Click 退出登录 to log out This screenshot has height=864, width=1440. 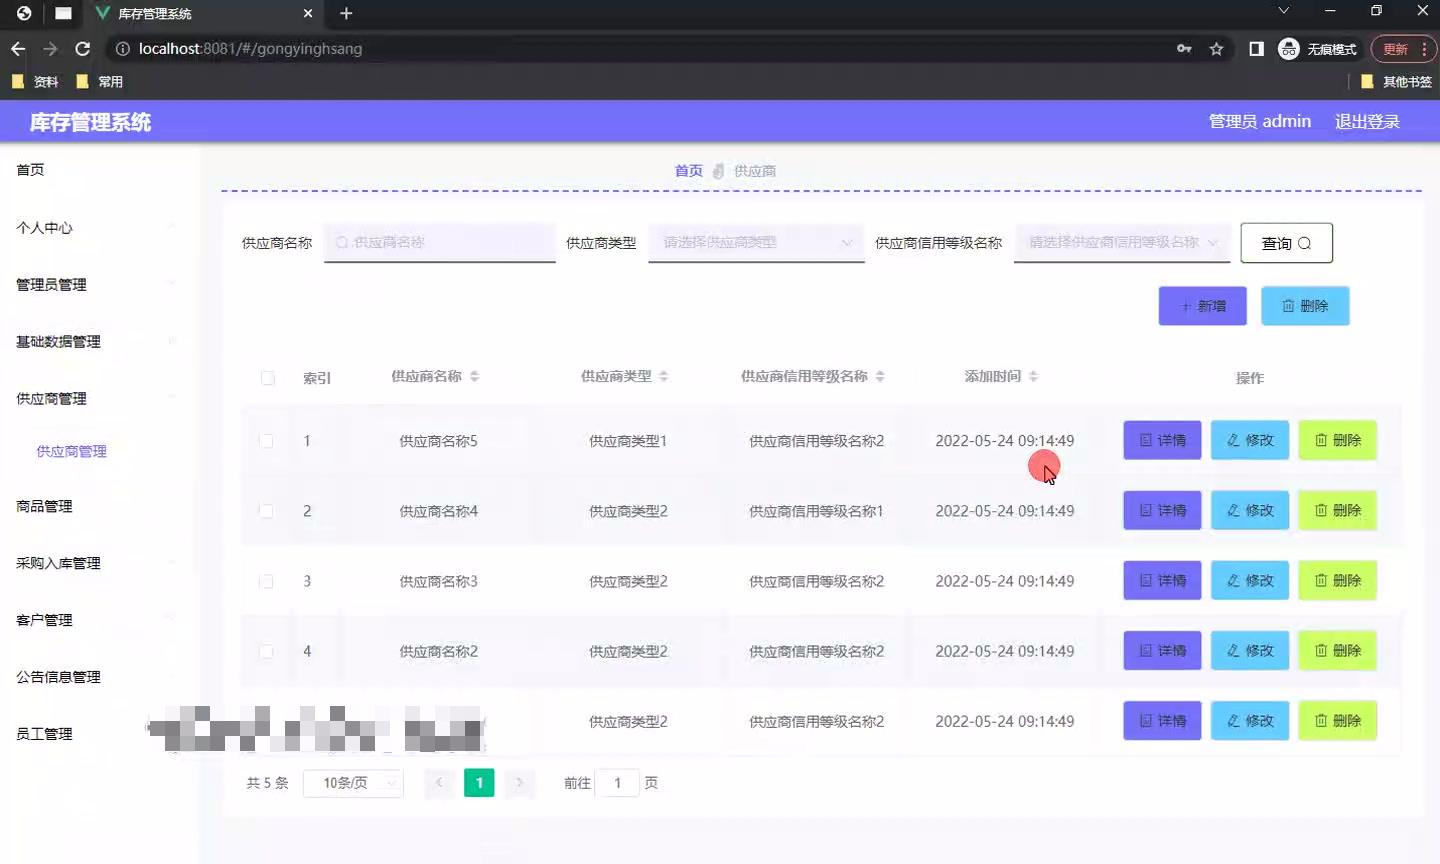pyautogui.click(x=1367, y=121)
